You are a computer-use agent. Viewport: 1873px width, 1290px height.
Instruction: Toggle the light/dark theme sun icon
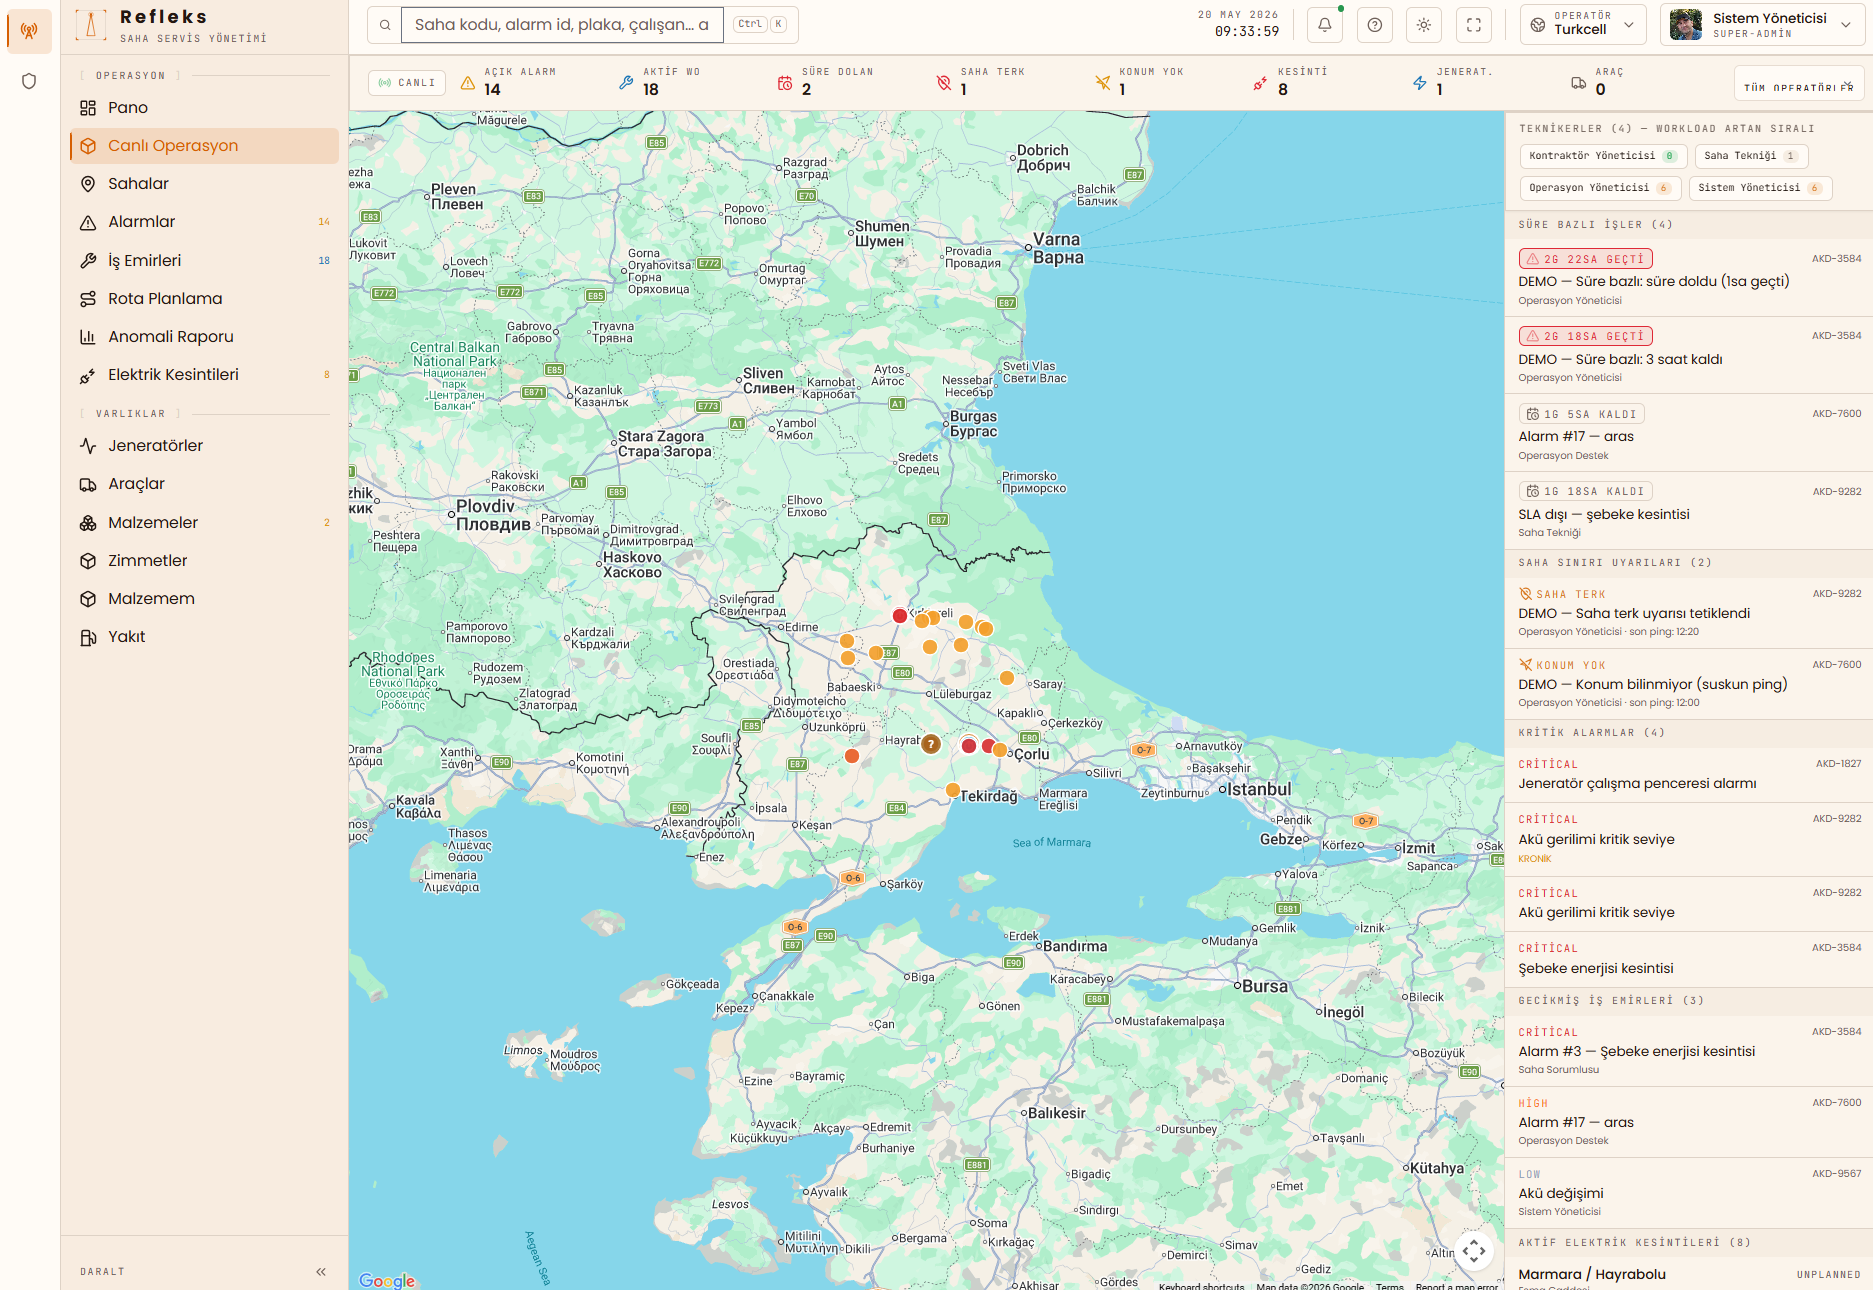coord(1424,25)
